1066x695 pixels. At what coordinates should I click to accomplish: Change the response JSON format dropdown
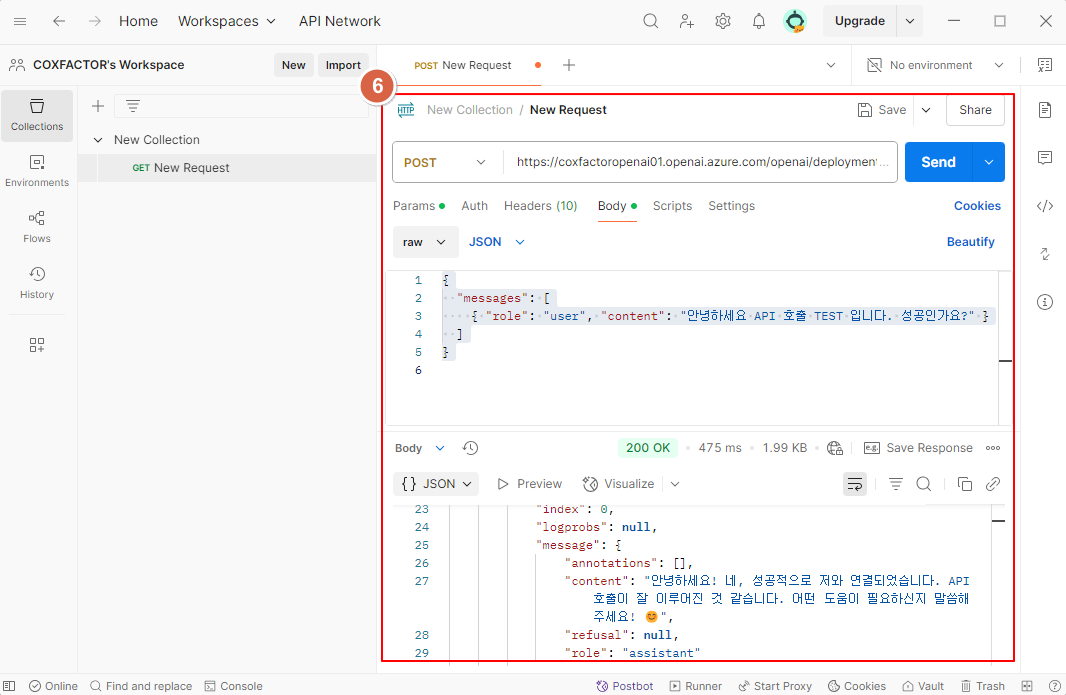[x=436, y=484]
